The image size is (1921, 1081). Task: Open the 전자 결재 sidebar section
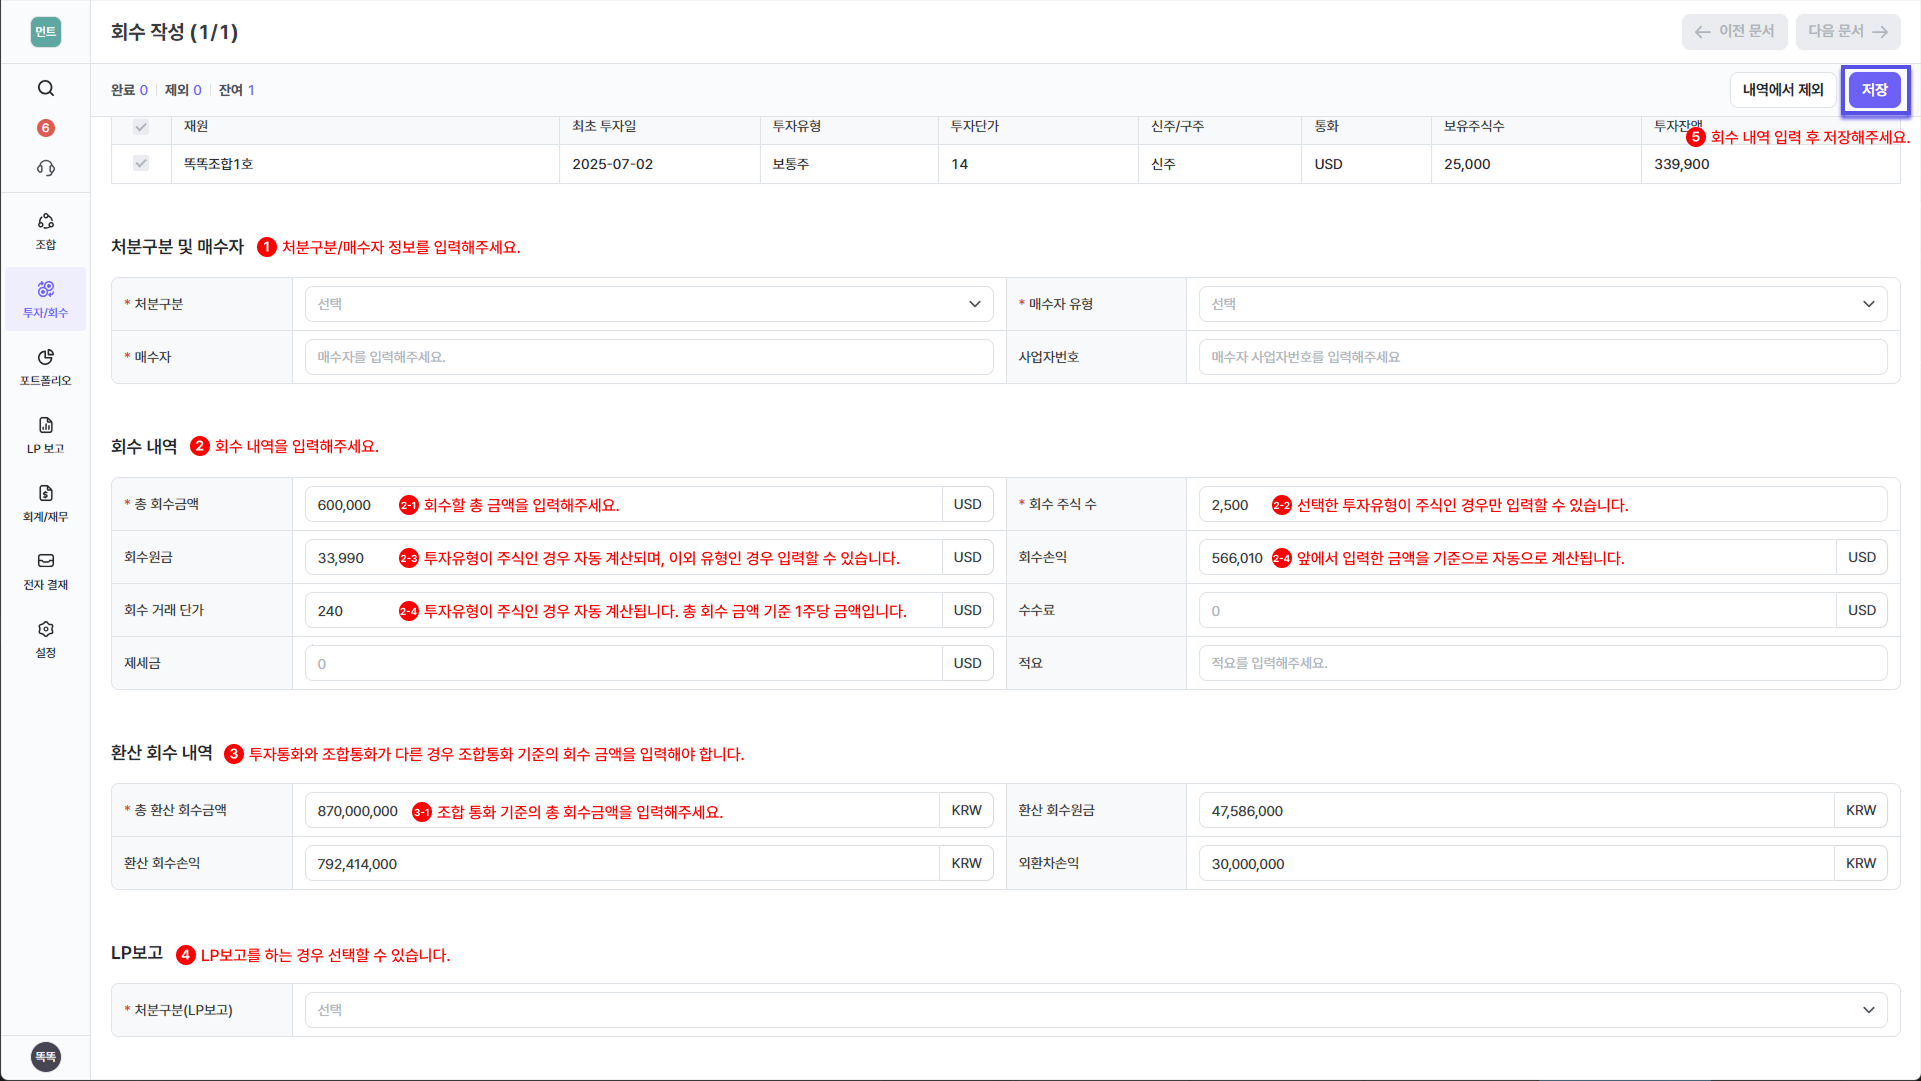point(46,571)
